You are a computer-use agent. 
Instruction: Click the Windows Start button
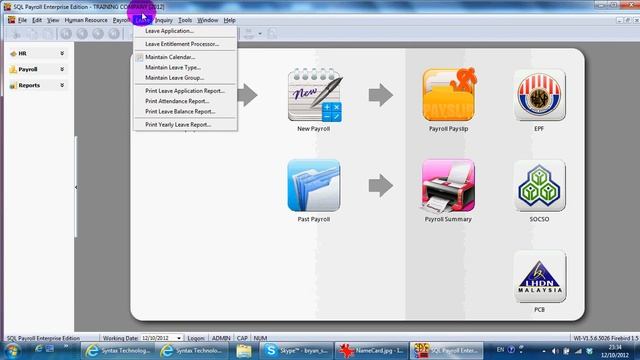click(x=12, y=351)
